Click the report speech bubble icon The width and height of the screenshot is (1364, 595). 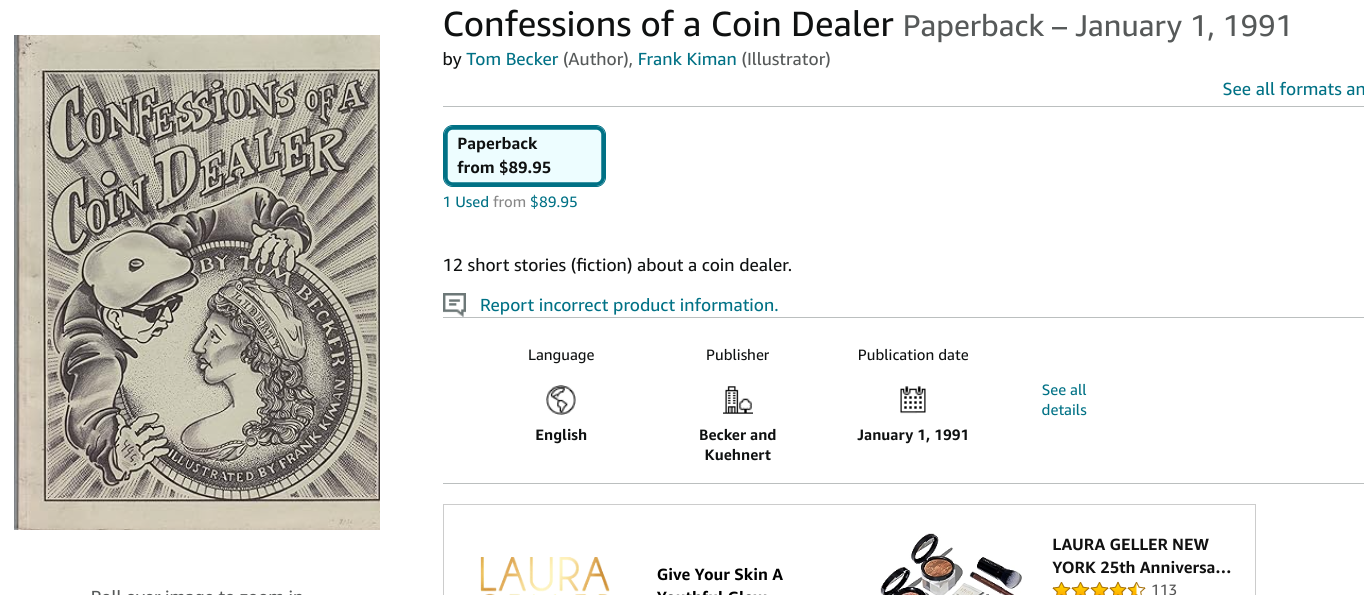455,305
